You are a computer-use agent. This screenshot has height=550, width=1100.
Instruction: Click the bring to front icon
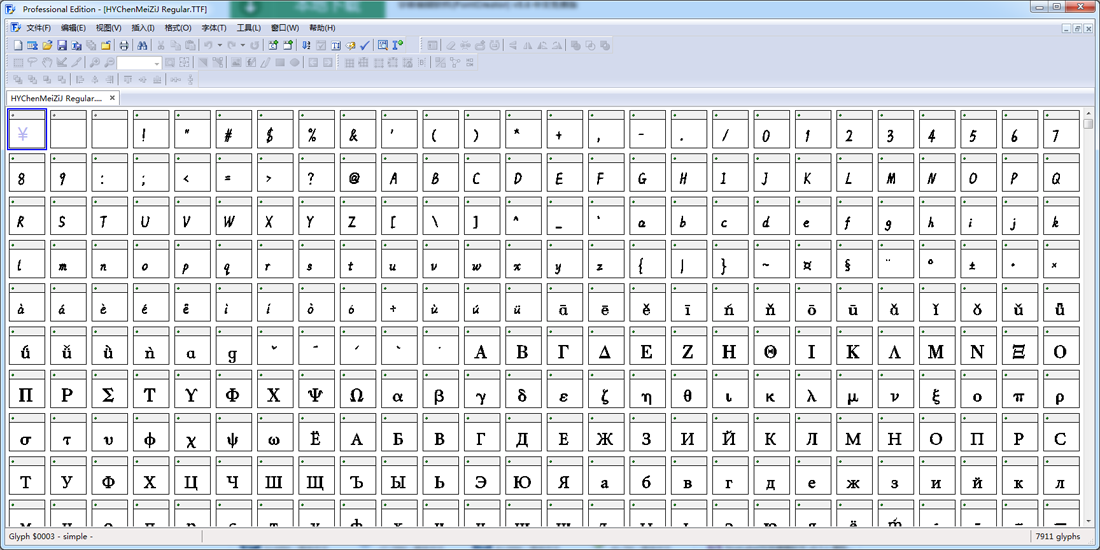pyautogui.click(x=18, y=79)
